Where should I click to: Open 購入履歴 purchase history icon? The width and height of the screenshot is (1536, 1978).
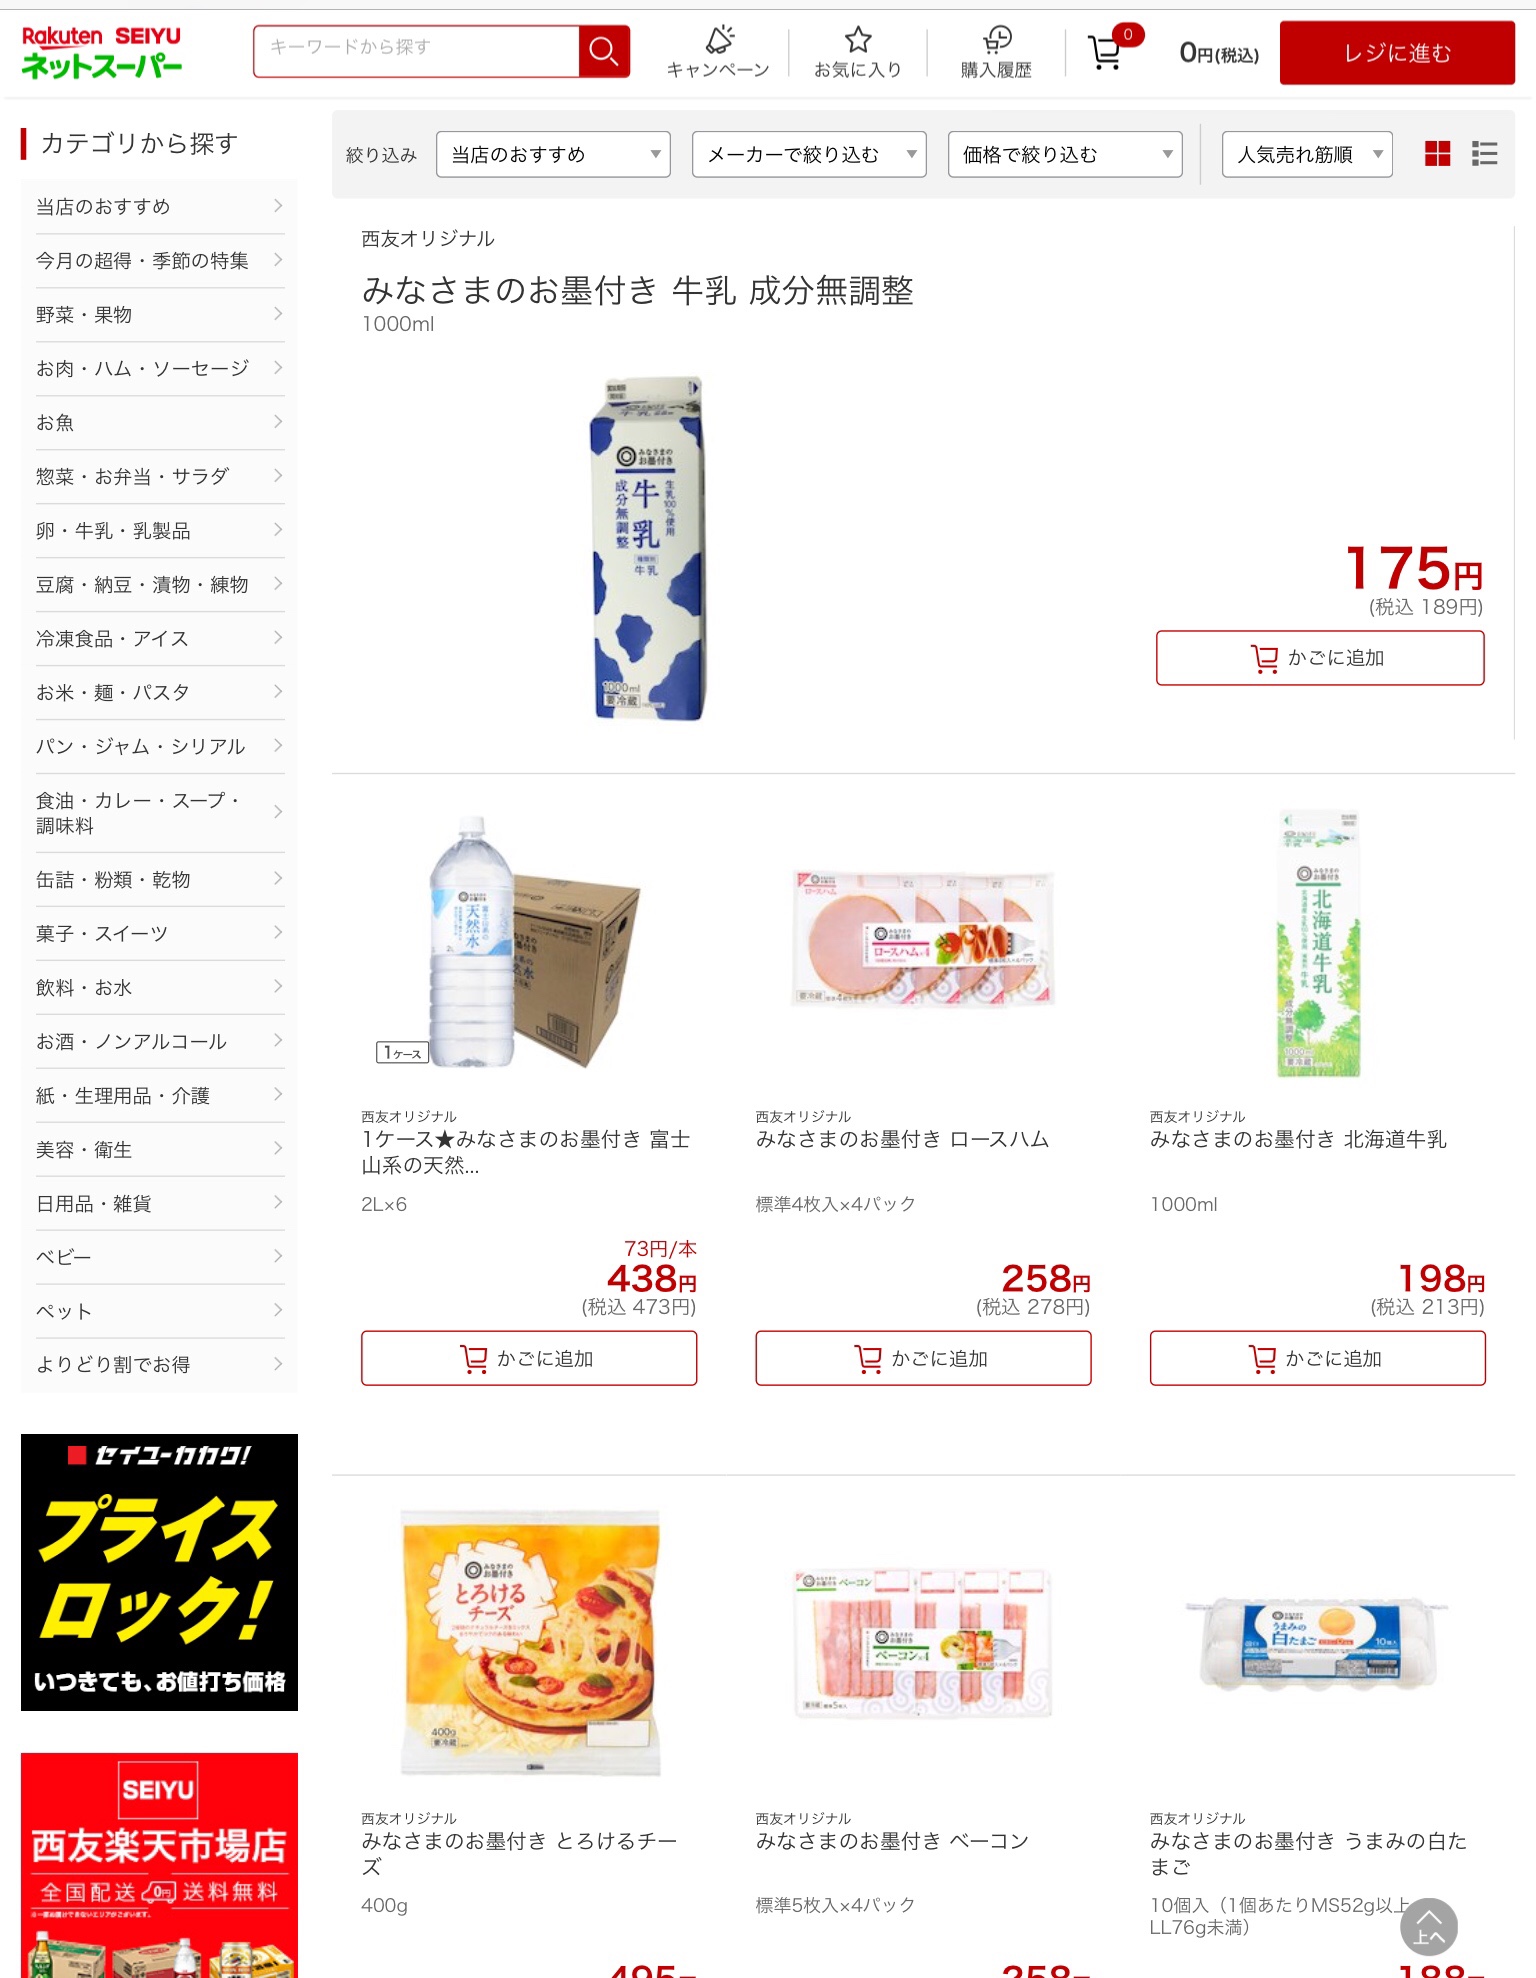coord(996,52)
